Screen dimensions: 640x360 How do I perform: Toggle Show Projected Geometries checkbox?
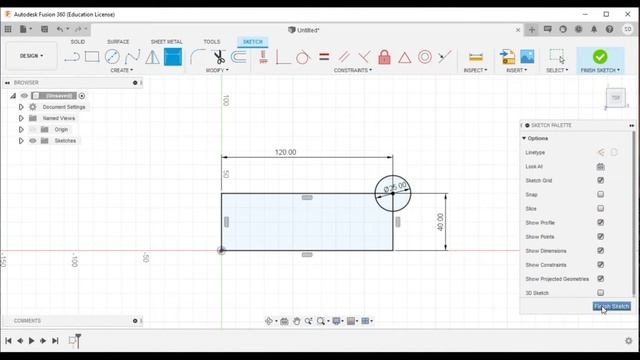600,279
